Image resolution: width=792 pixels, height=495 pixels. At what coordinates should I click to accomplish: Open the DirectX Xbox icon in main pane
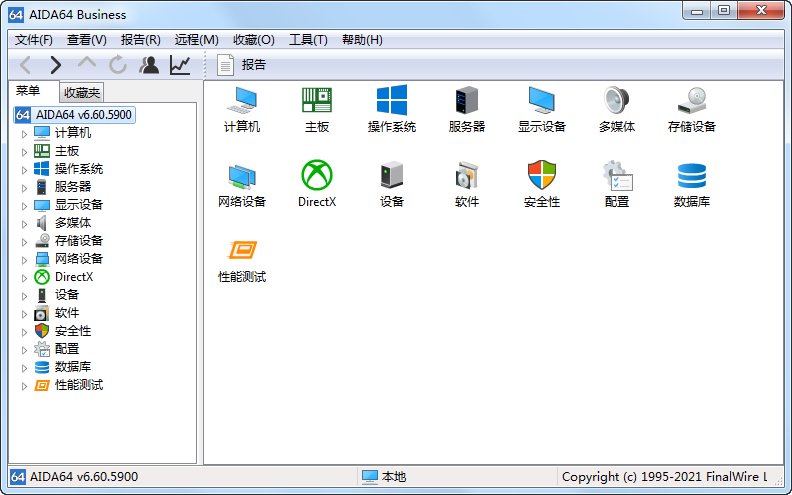[x=317, y=184]
